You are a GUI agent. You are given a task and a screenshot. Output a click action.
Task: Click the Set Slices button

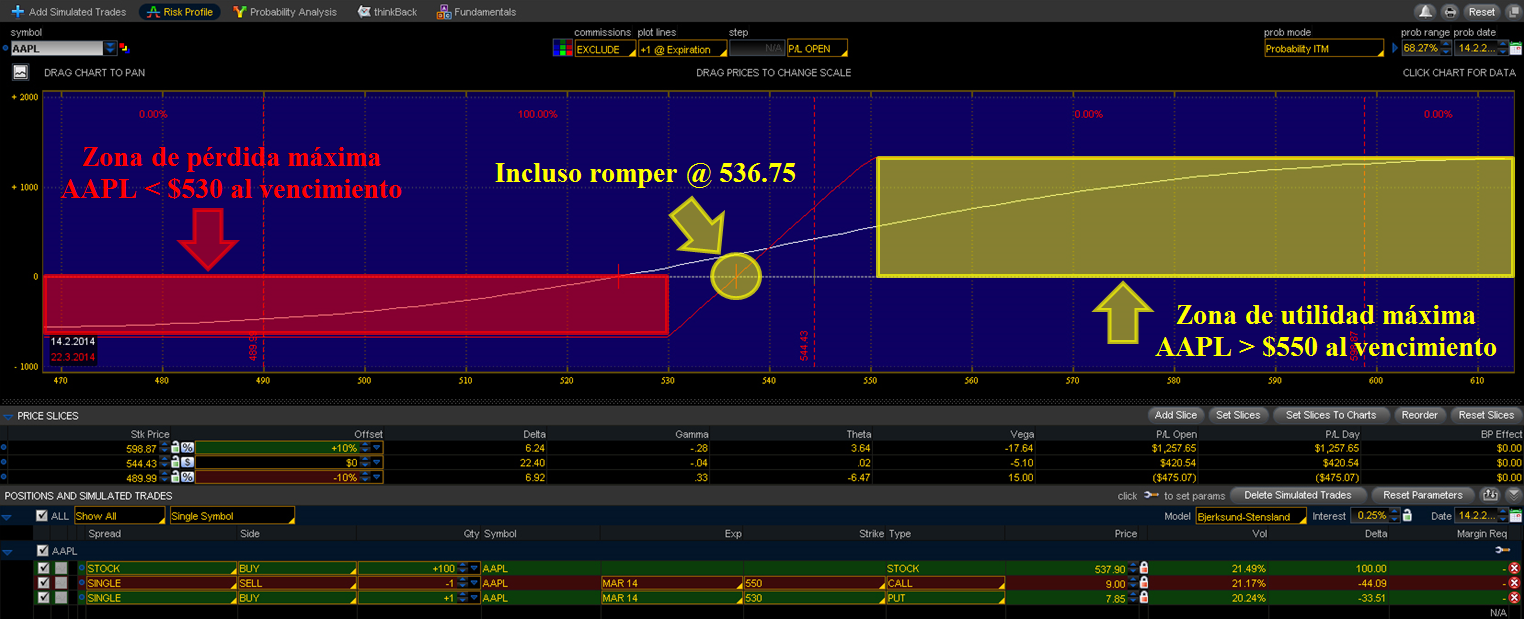click(x=1238, y=415)
